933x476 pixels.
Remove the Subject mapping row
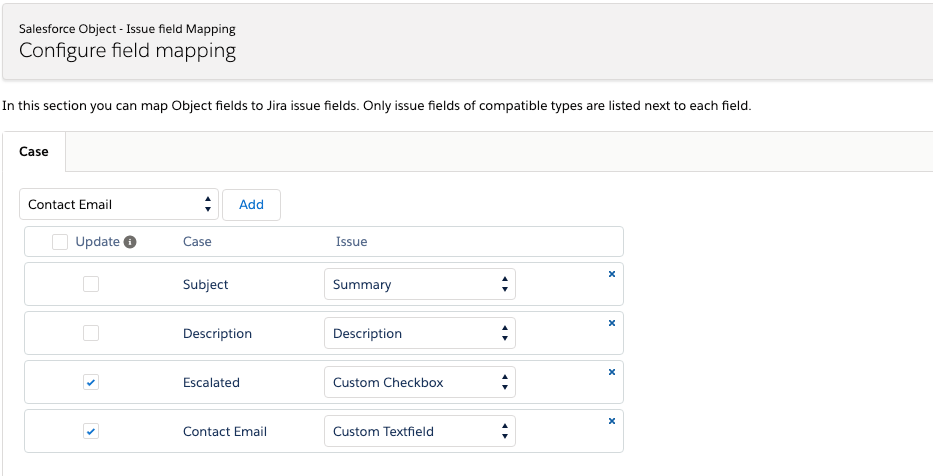[611, 273]
